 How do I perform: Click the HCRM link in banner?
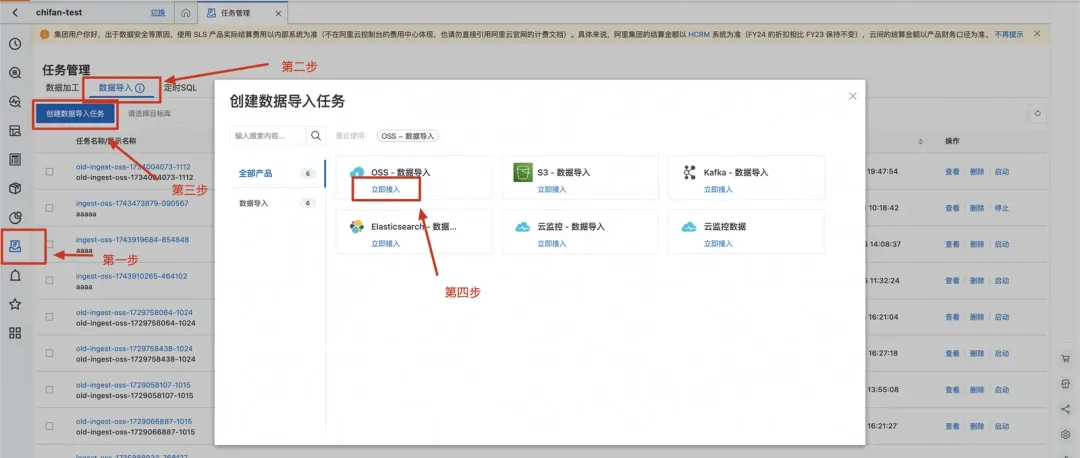[x=698, y=34]
